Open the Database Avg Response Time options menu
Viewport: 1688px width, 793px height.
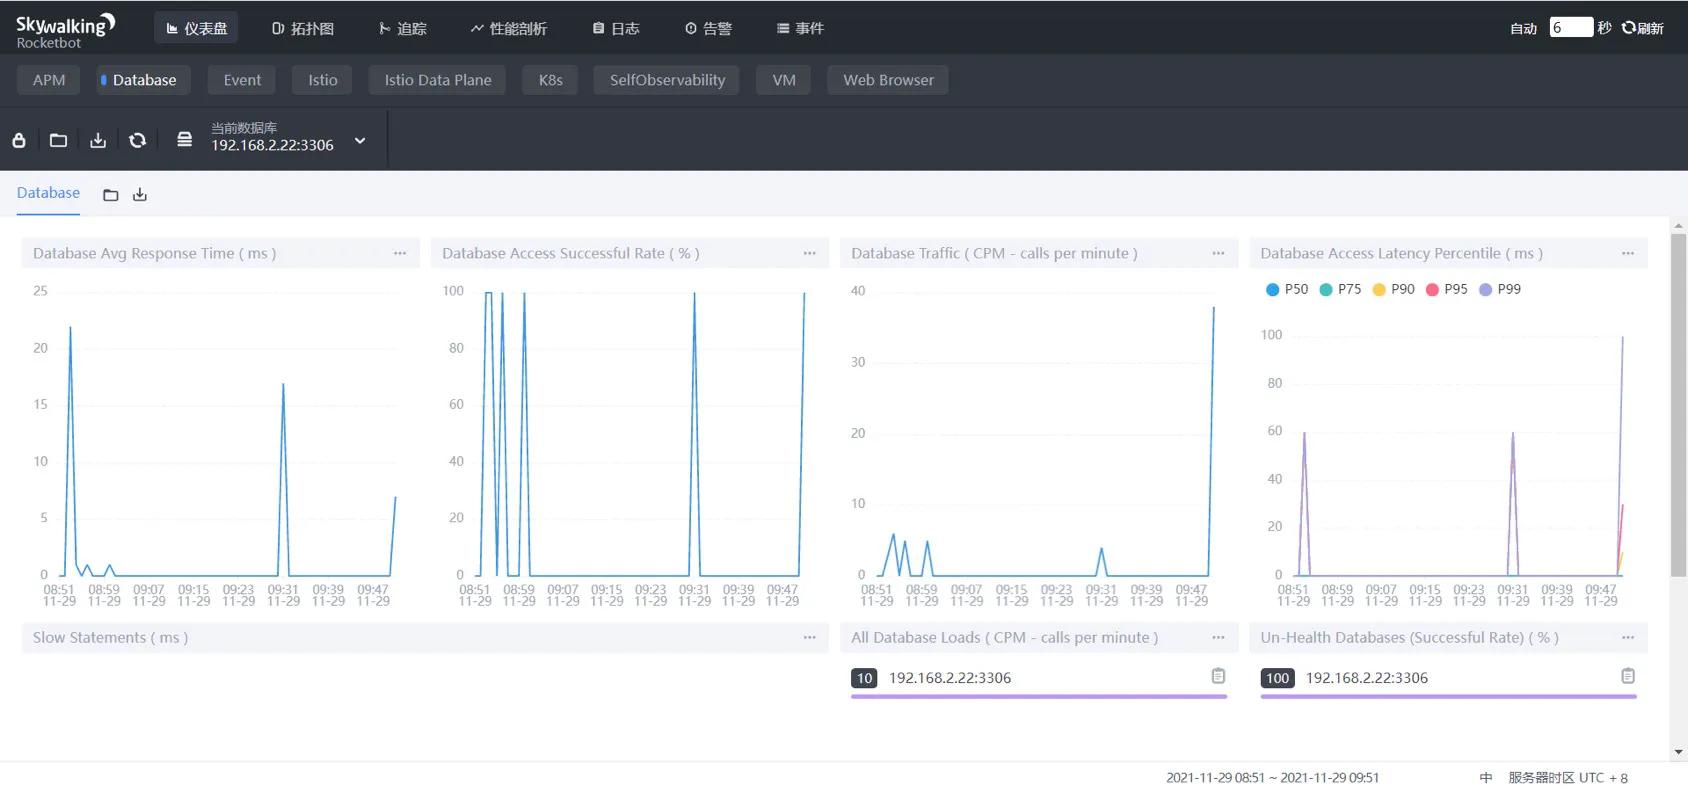point(400,254)
